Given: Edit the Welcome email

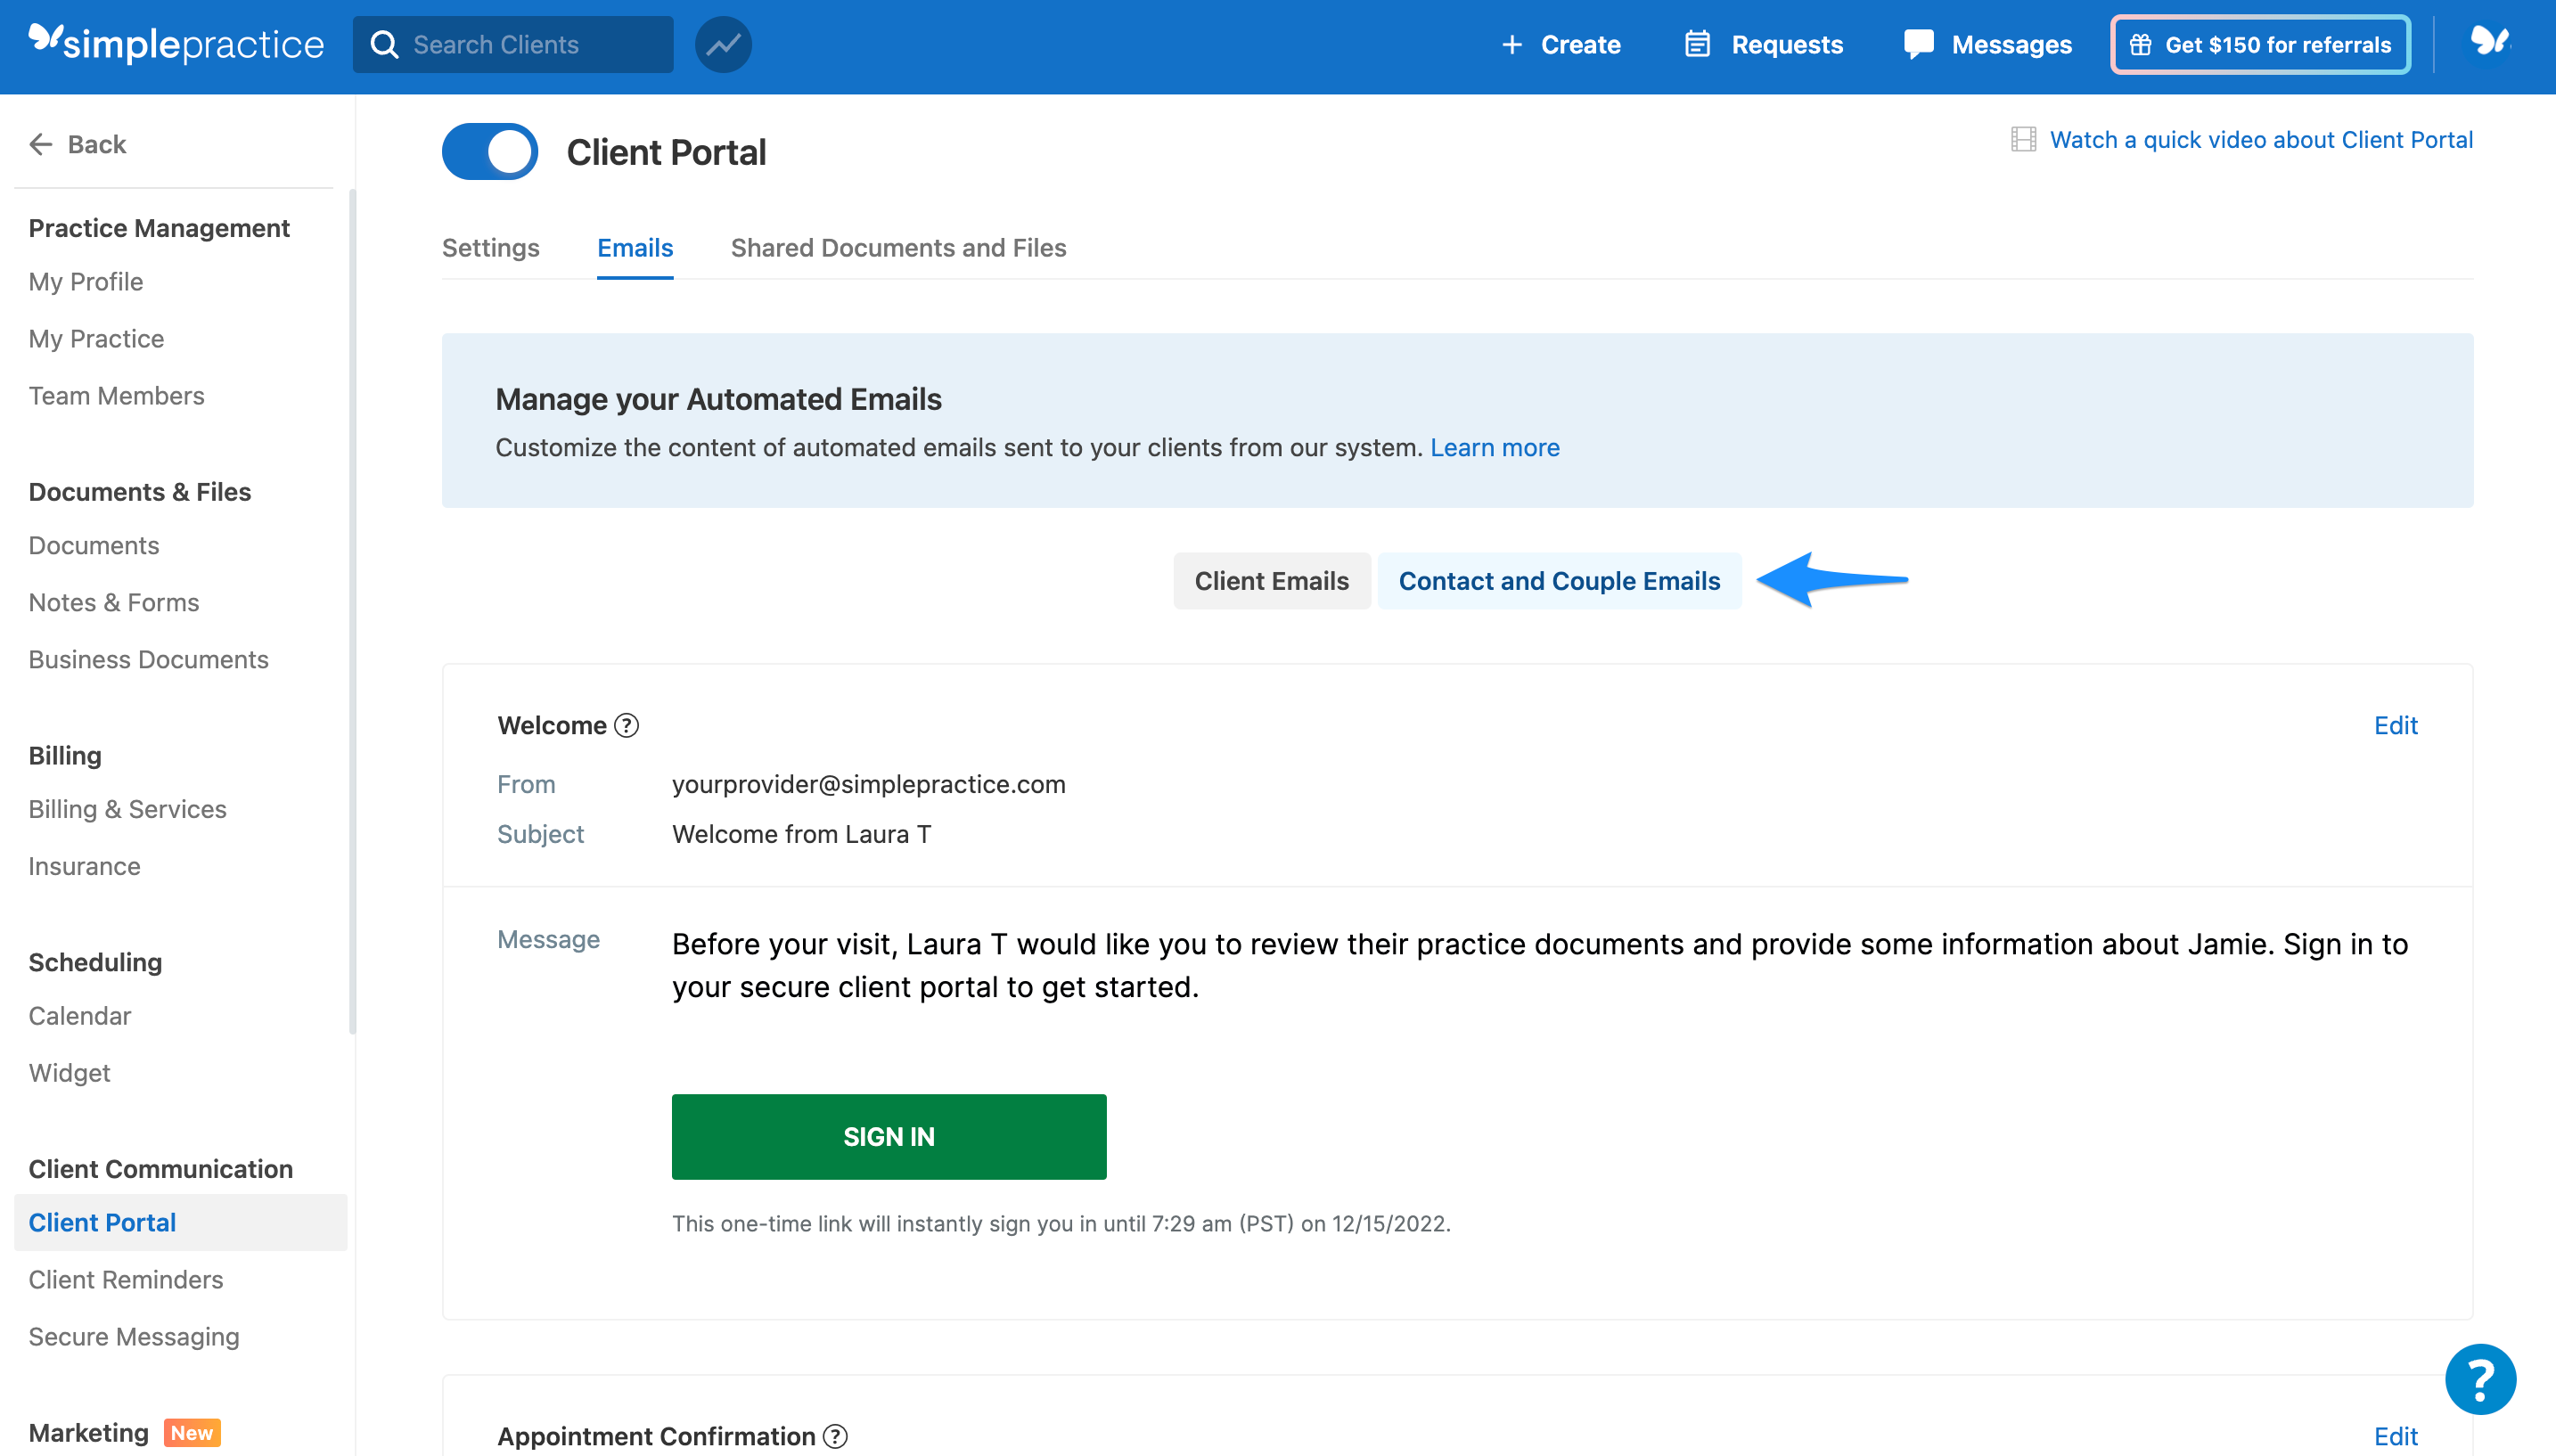Looking at the screenshot, I should (2395, 725).
